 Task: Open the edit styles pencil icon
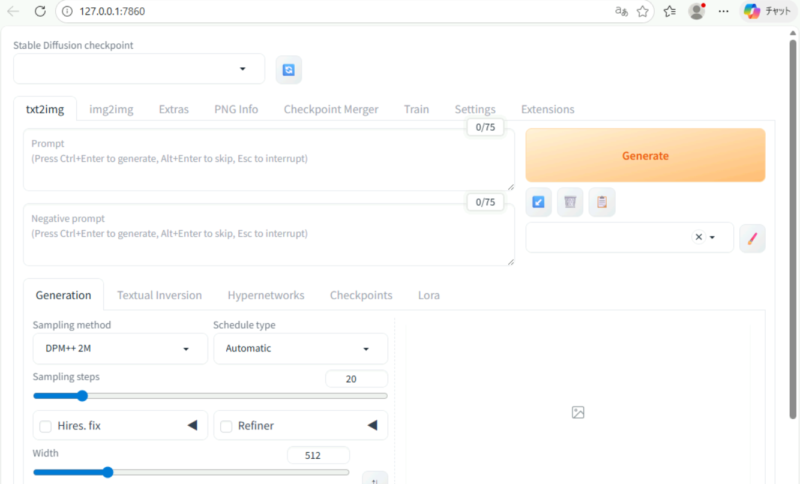(x=752, y=238)
